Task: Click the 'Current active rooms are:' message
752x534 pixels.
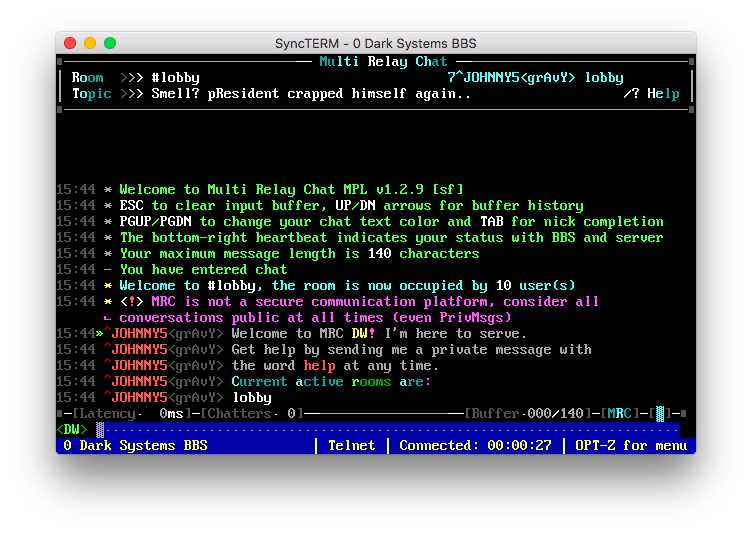Action: (331, 381)
